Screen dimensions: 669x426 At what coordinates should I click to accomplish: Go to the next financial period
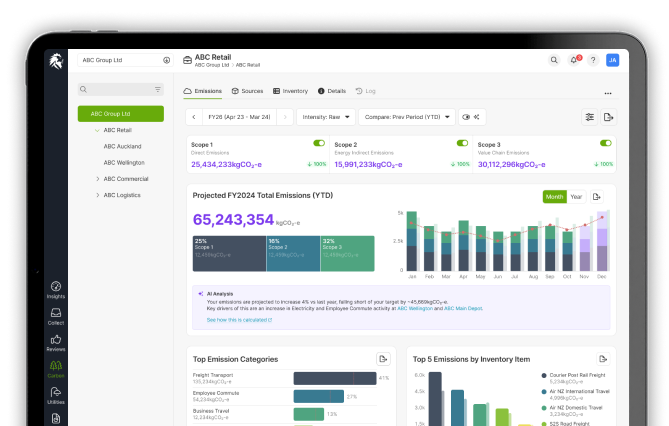[x=285, y=117]
